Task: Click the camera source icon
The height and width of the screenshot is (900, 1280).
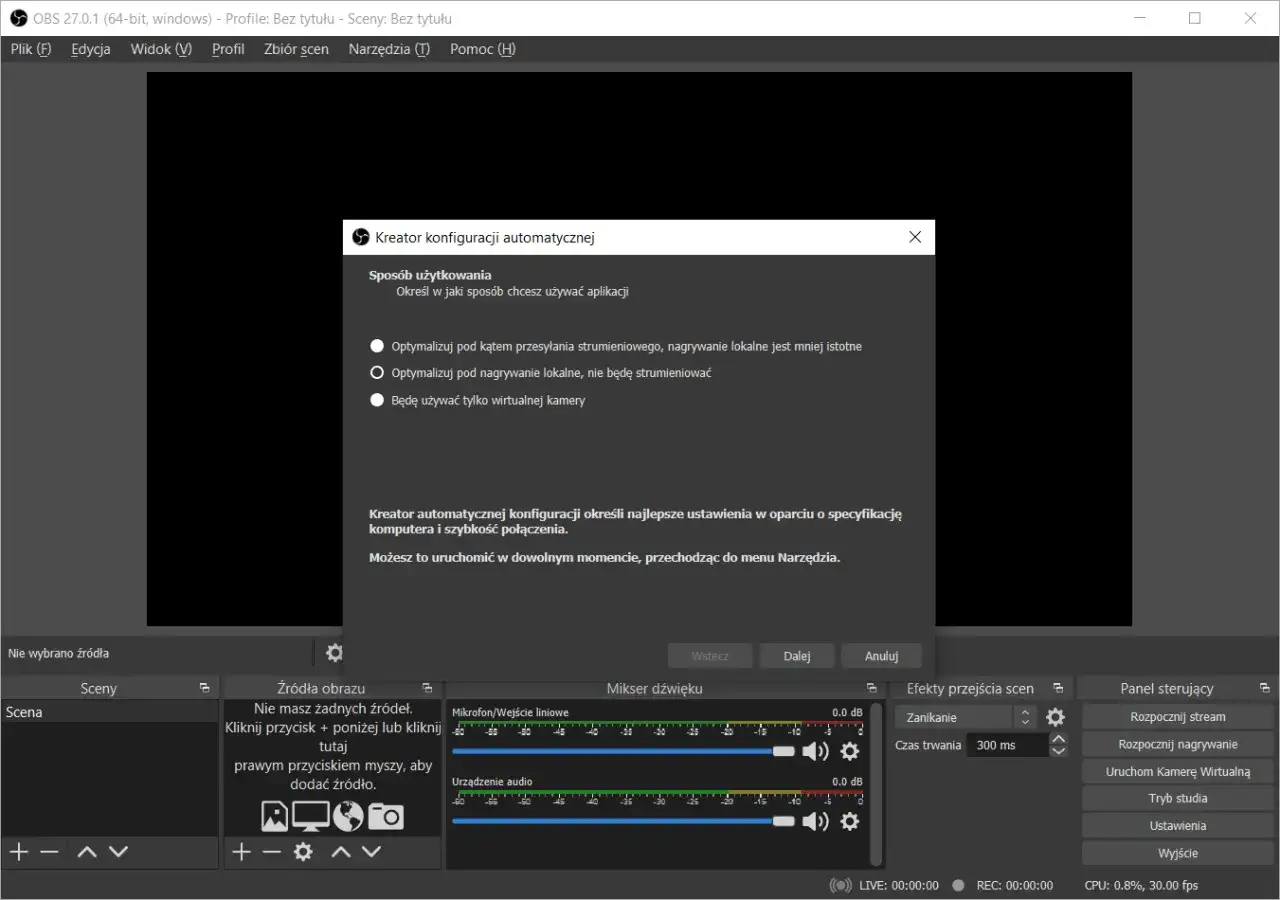Action: (x=386, y=817)
